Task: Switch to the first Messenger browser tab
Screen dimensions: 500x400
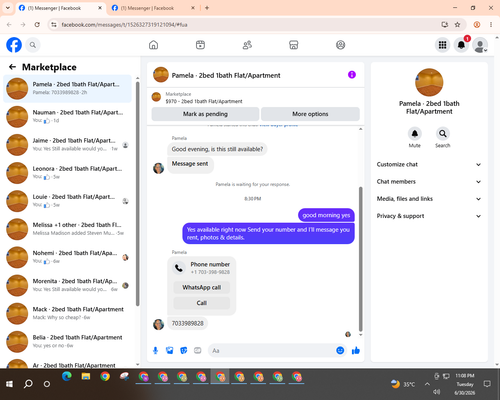Action: pos(57,8)
